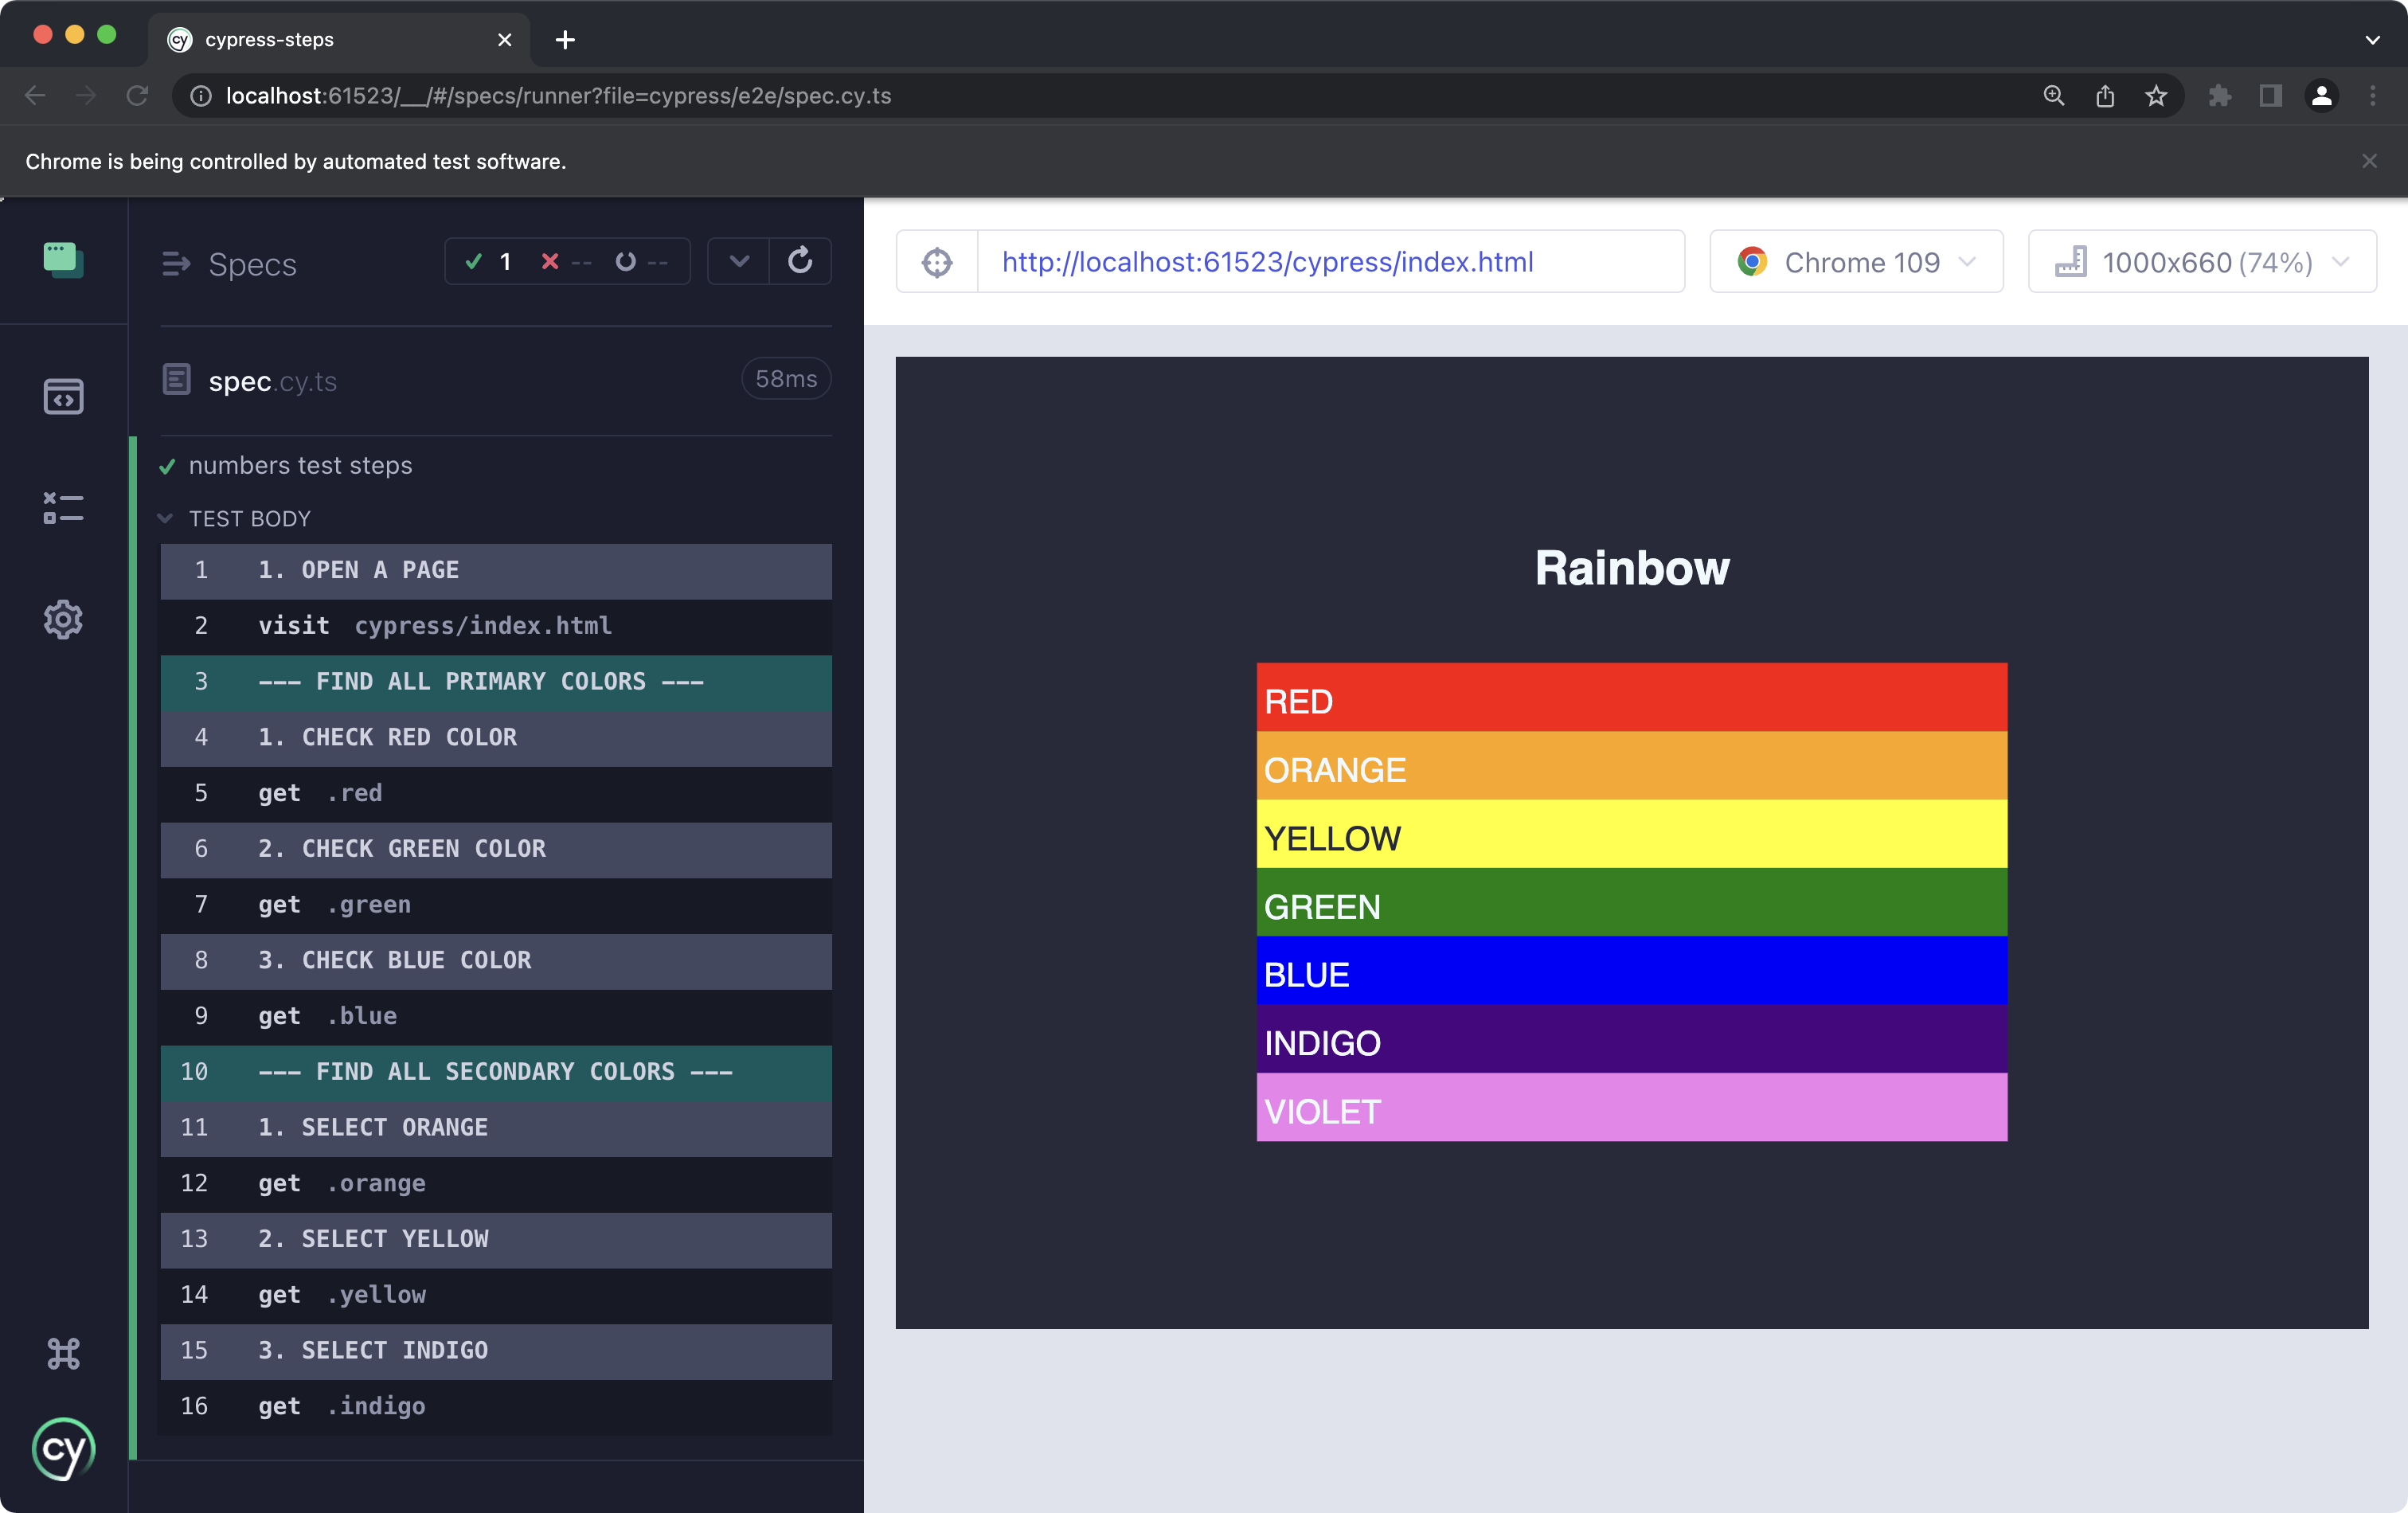Click the browser selector Chrome 109
This screenshot has height=1513, width=2408.
tap(1854, 260)
